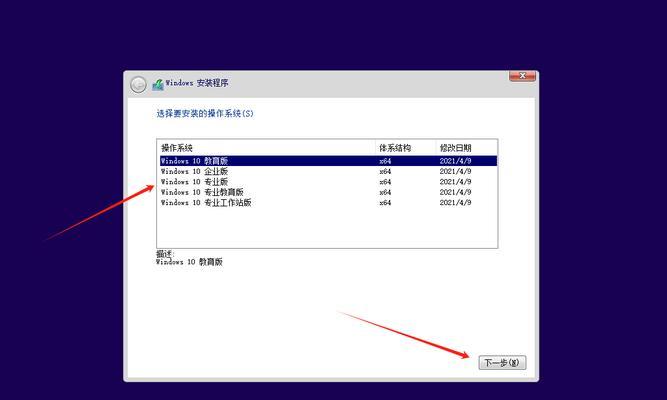This screenshot has width=667, height=400.
Task: Select the Windows 10 教育版 row
Action: (x=328, y=161)
